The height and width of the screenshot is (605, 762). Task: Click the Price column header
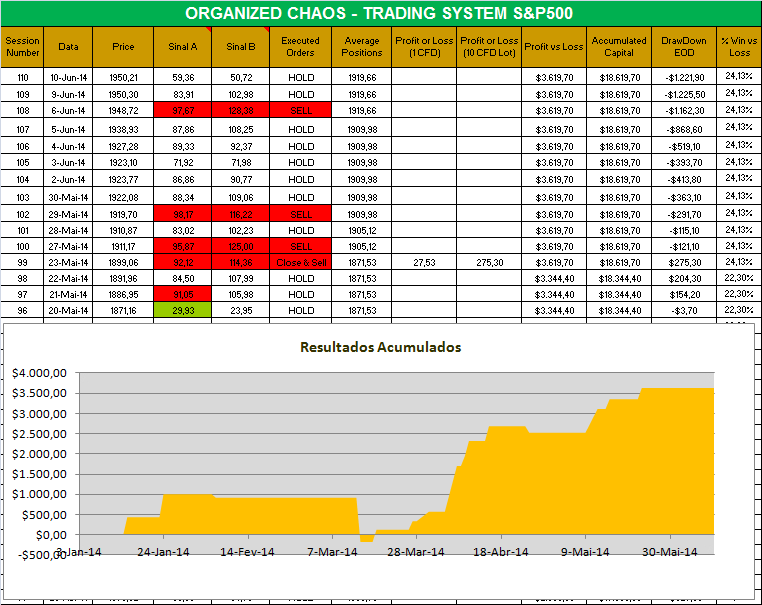click(x=123, y=47)
